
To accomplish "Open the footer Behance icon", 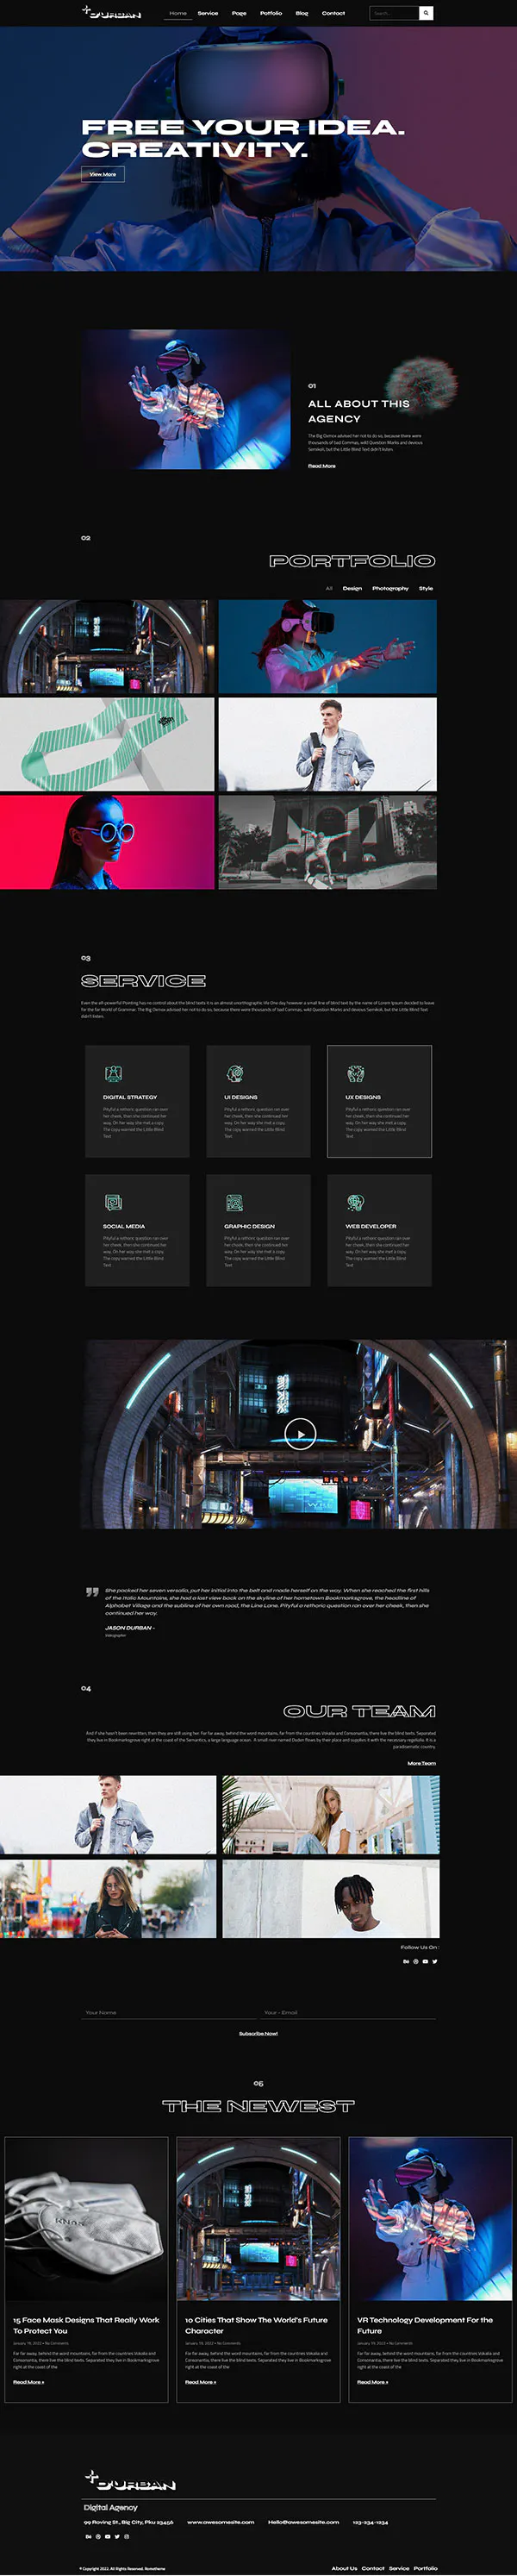I will (88, 2537).
